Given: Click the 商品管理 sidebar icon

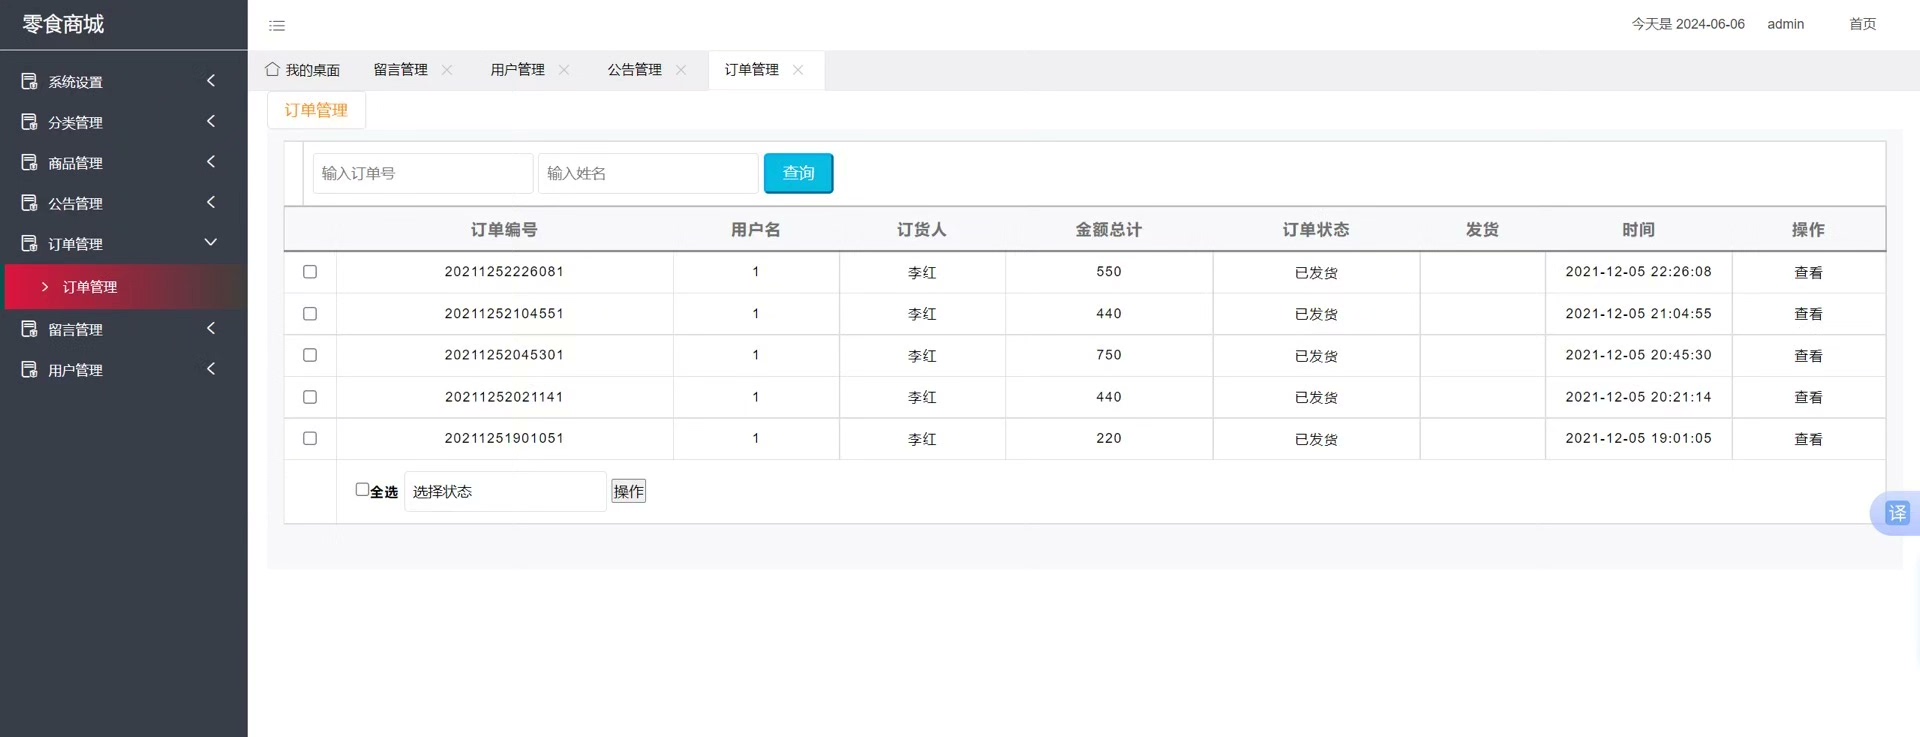Looking at the screenshot, I should (30, 162).
